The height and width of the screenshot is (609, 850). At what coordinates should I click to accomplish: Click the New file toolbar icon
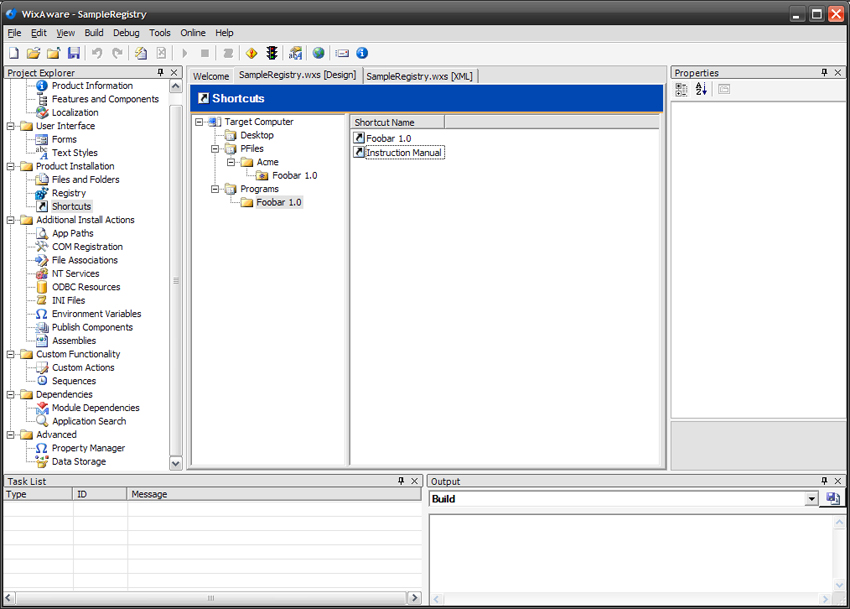coord(14,53)
